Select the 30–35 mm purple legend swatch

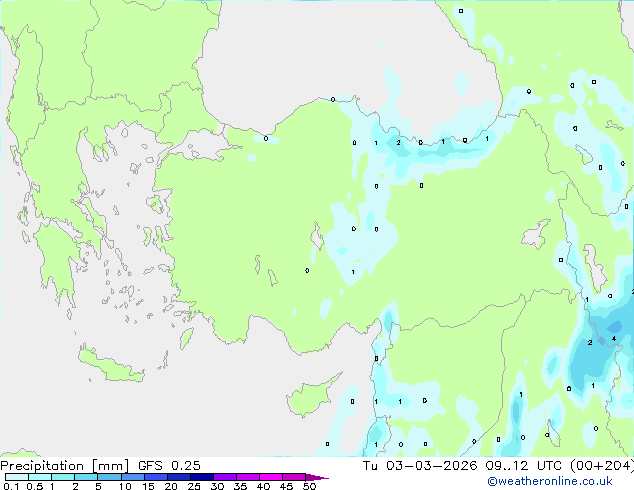225,477
